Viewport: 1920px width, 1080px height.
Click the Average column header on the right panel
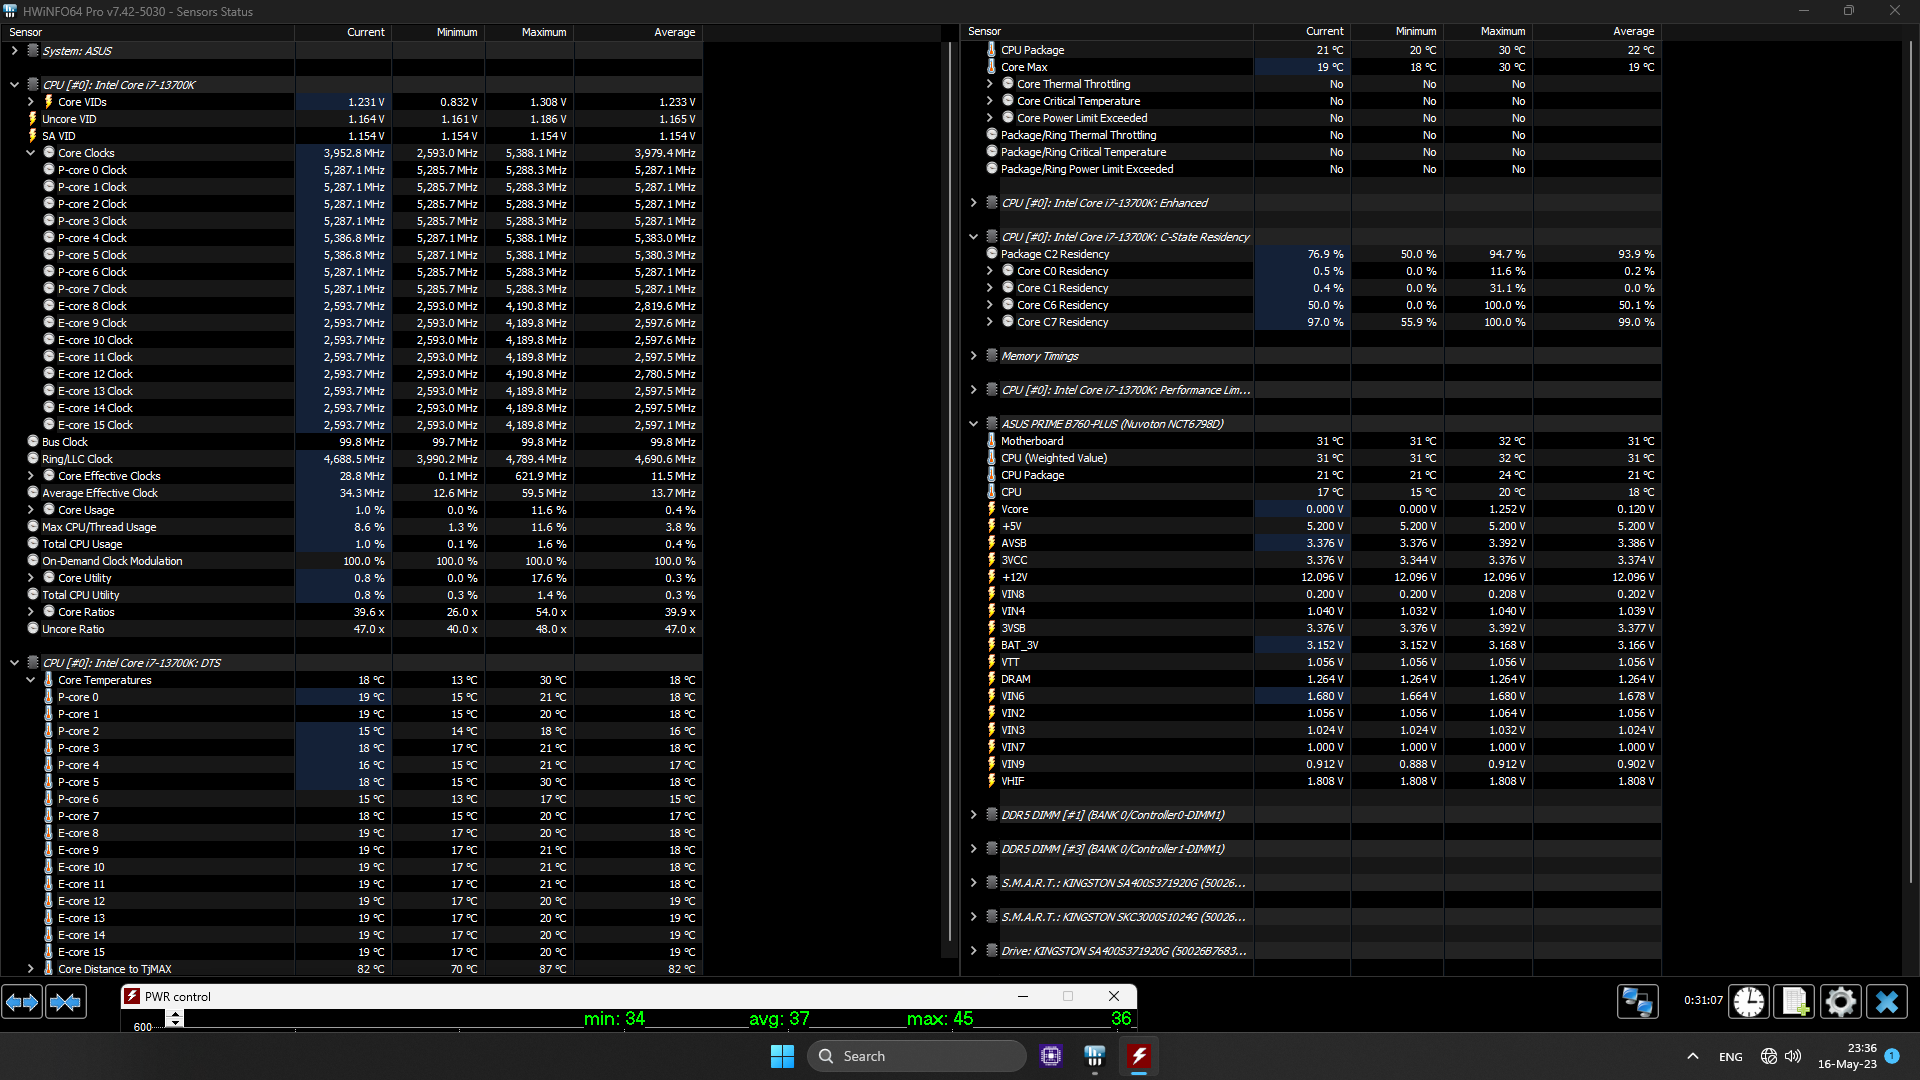tap(1633, 32)
